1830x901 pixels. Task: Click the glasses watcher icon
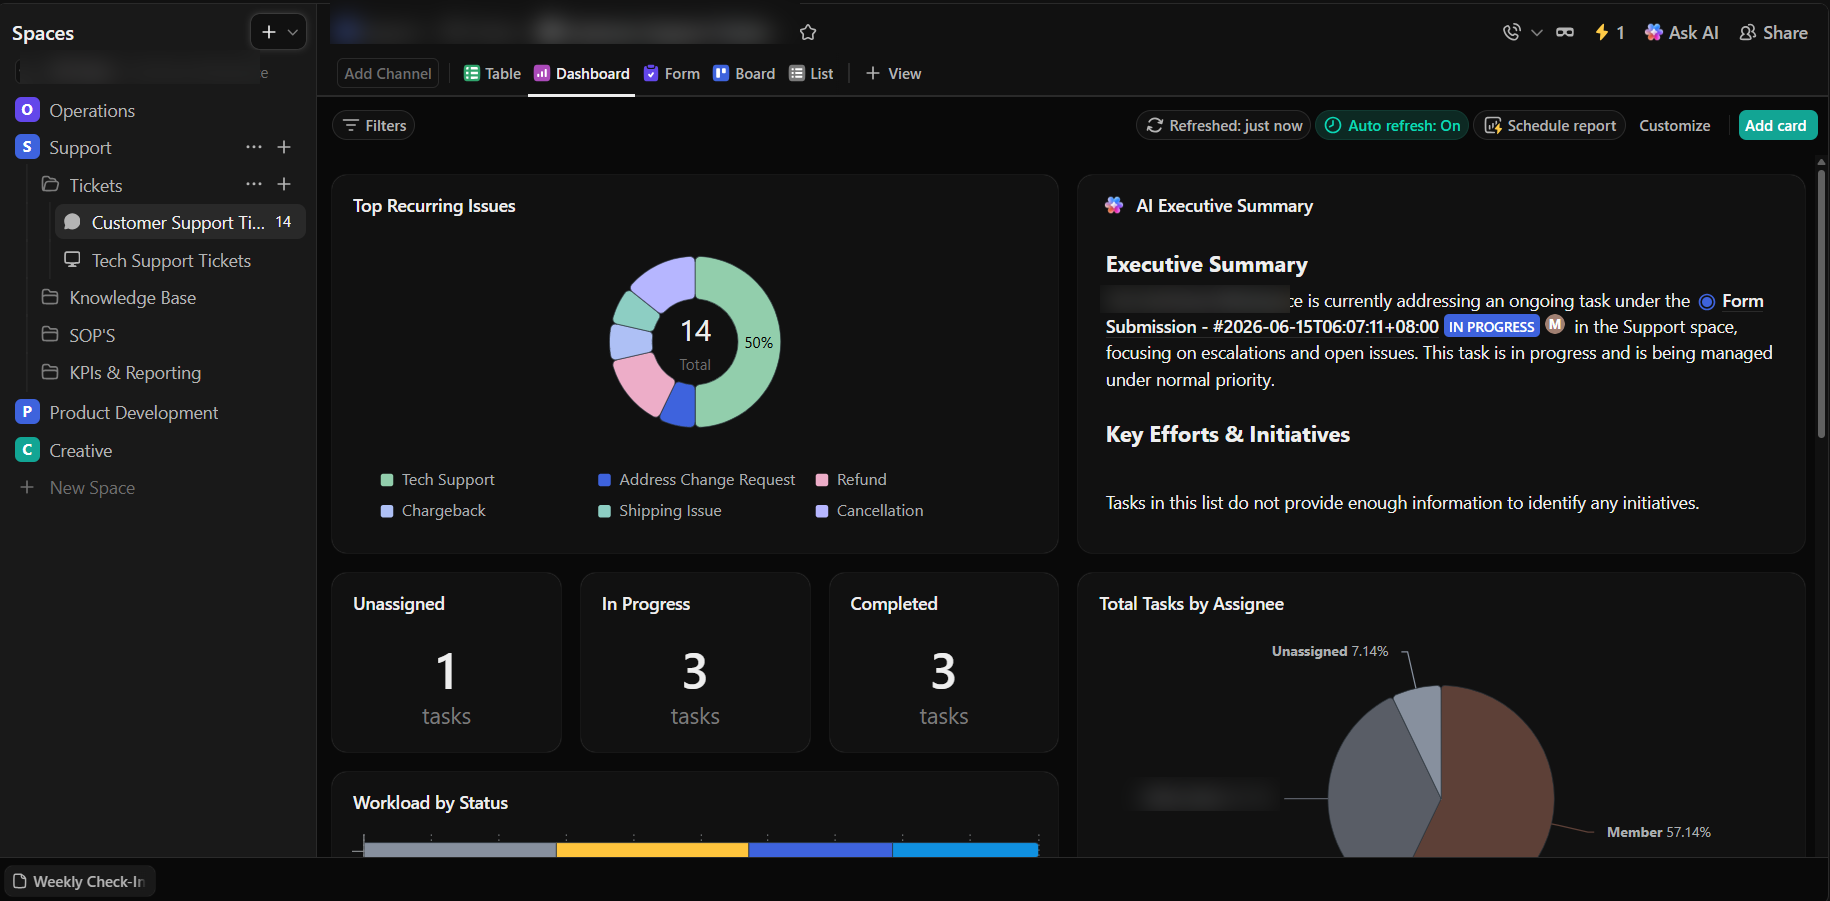click(x=1565, y=33)
